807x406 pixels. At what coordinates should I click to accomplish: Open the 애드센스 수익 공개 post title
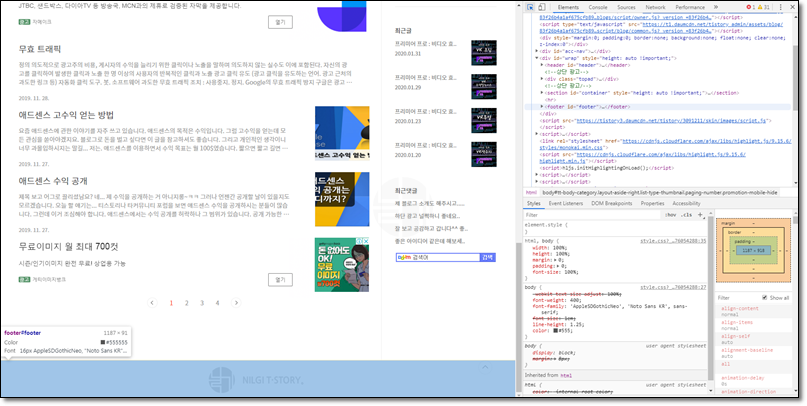pos(53,181)
